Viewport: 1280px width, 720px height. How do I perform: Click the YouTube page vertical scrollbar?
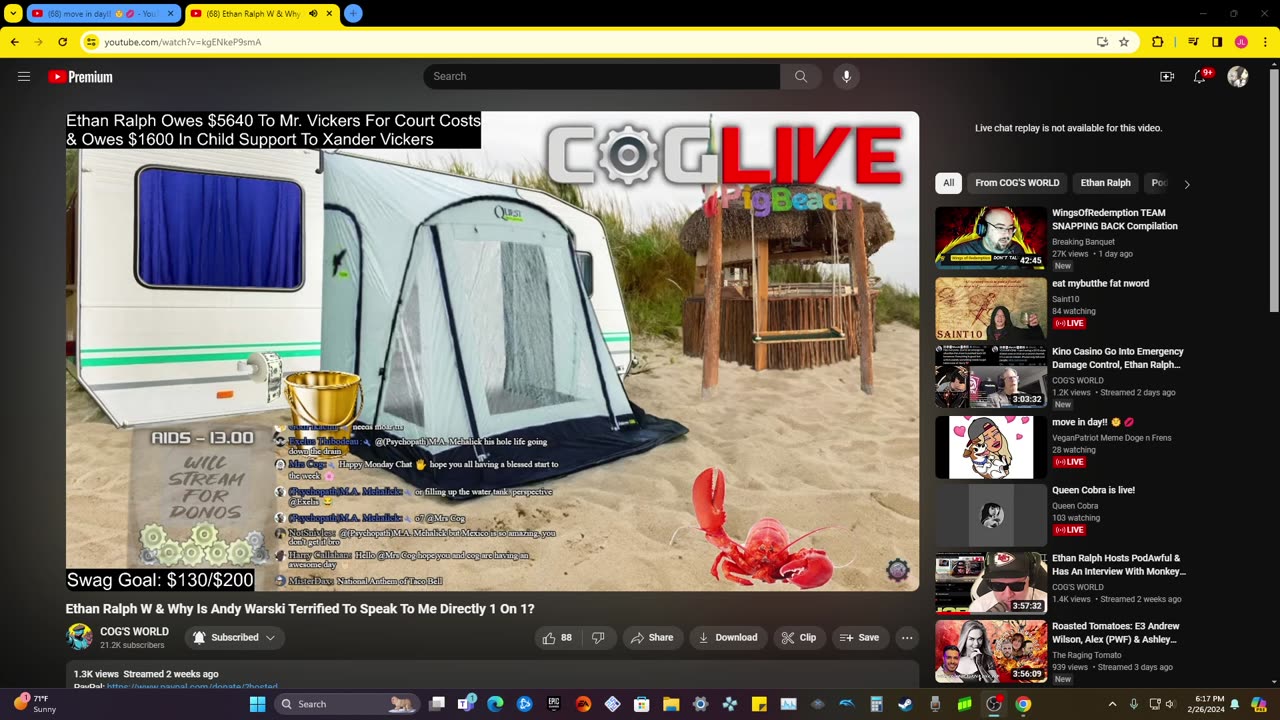[x=1274, y=190]
